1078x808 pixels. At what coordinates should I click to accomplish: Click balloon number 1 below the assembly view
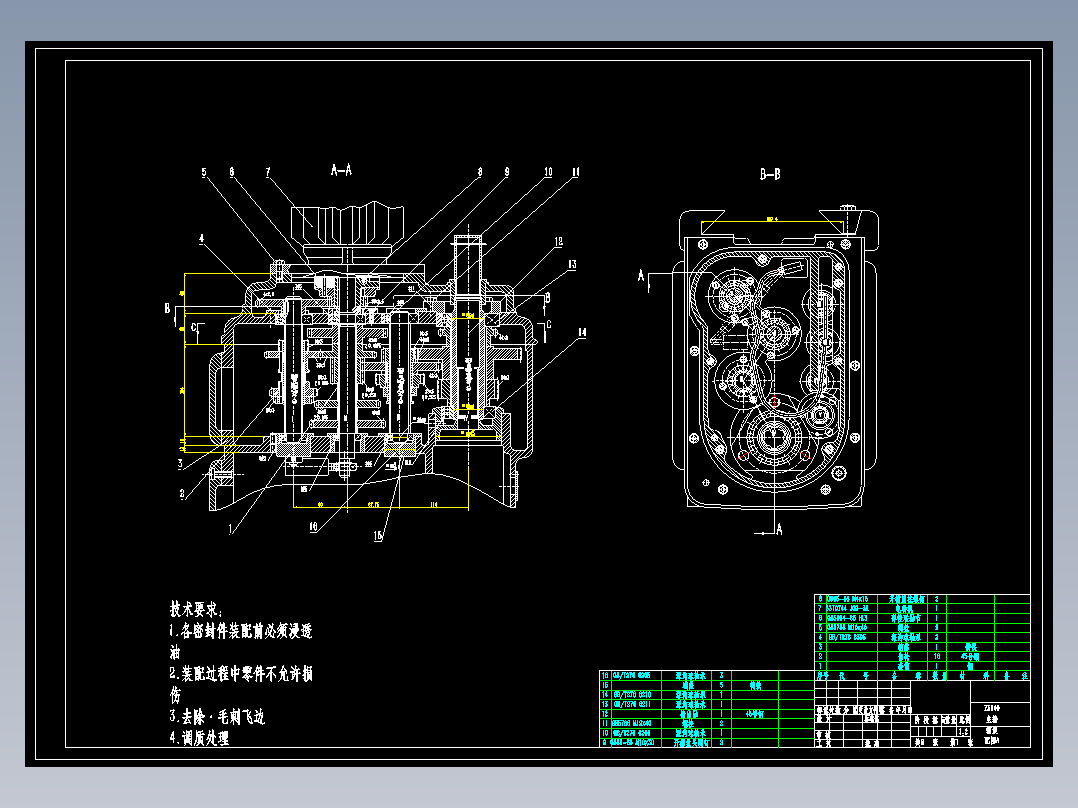[x=231, y=527]
